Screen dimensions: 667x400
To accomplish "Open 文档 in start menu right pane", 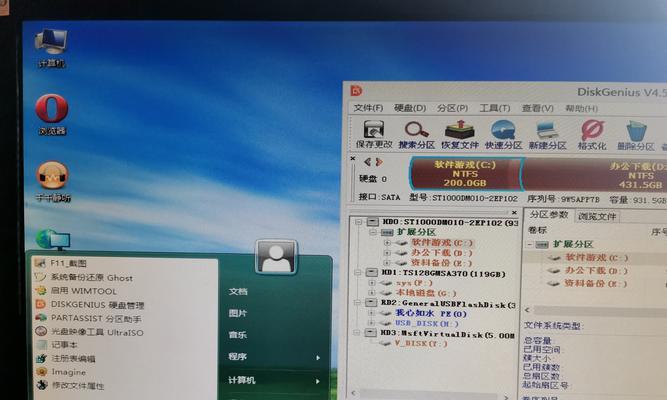I will (x=238, y=291).
